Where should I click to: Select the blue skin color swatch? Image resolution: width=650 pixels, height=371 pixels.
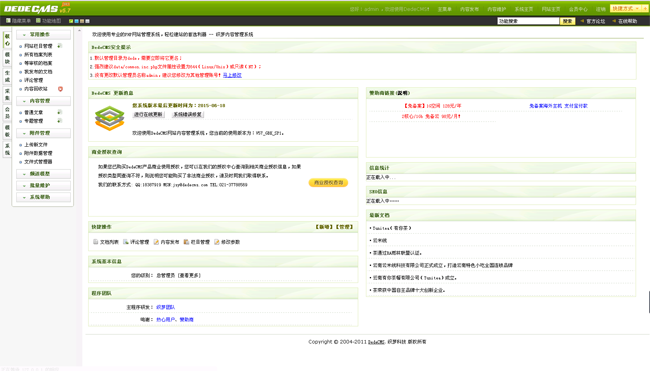pyautogui.click(x=76, y=21)
